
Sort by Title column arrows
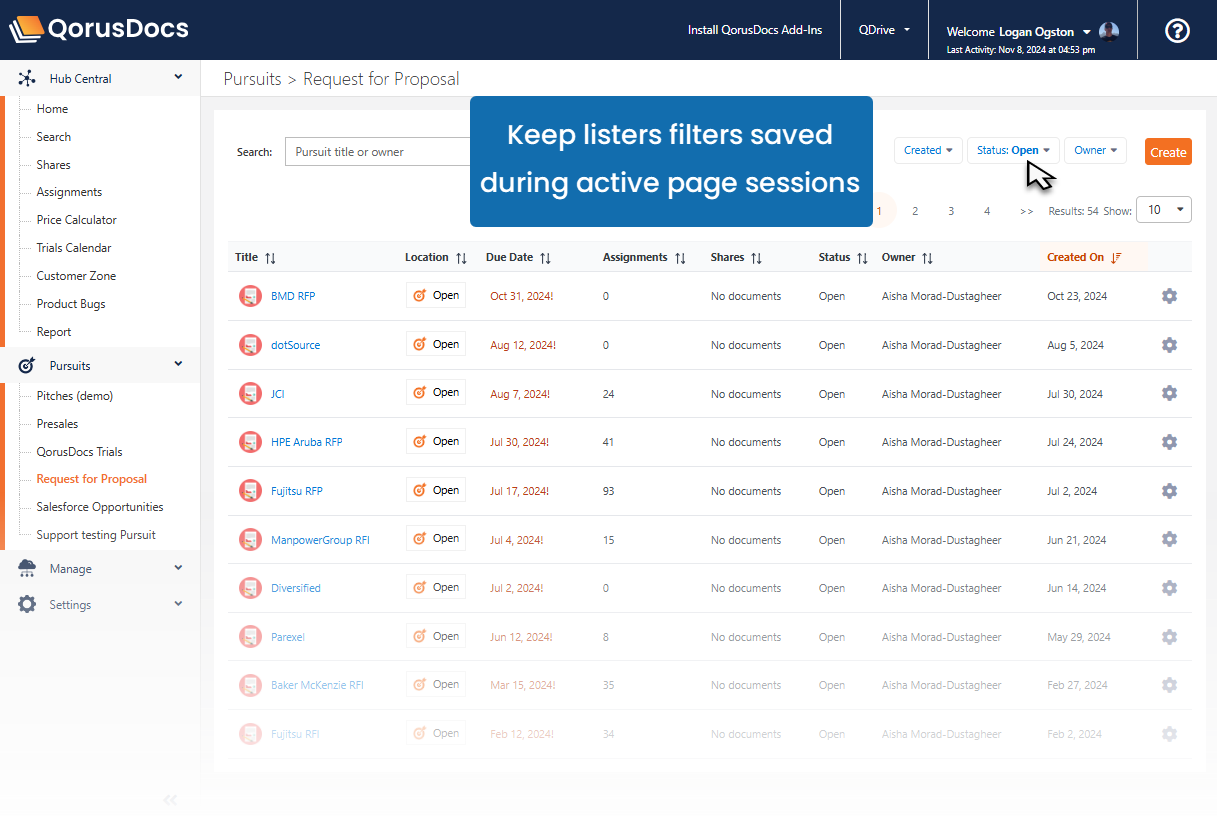tap(270, 258)
